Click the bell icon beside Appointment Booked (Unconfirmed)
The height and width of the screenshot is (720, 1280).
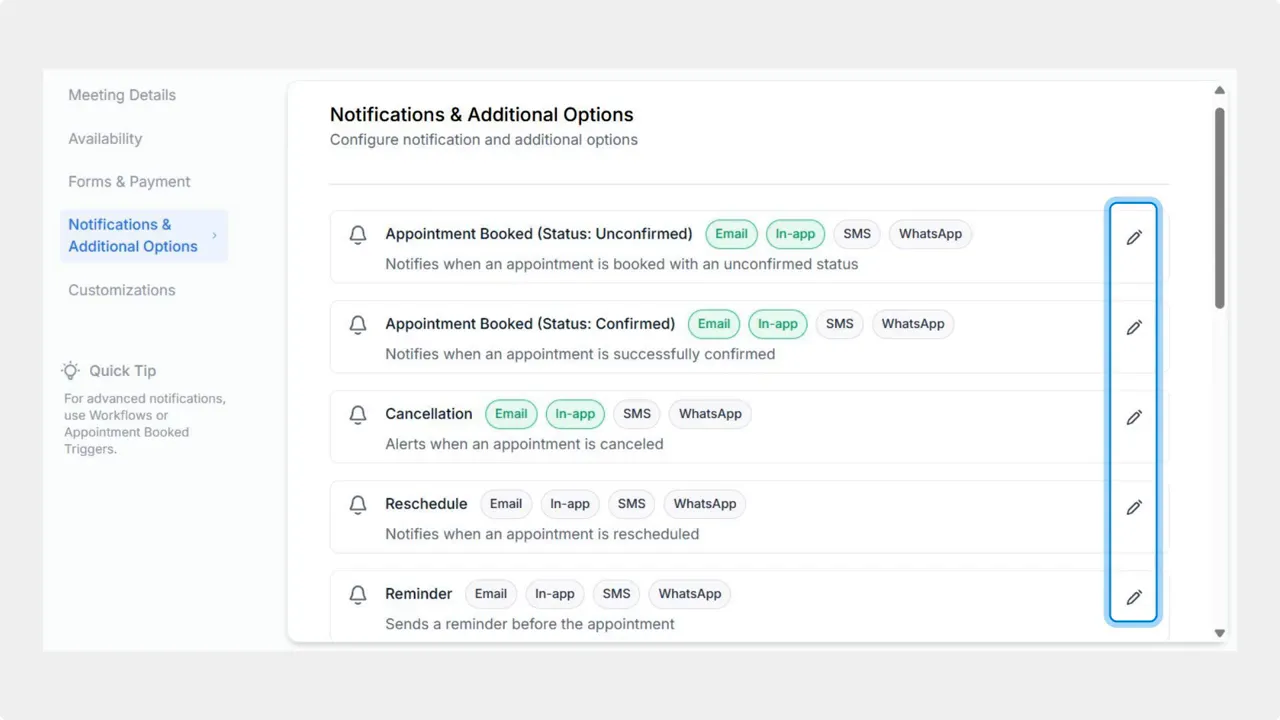click(357, 234)
